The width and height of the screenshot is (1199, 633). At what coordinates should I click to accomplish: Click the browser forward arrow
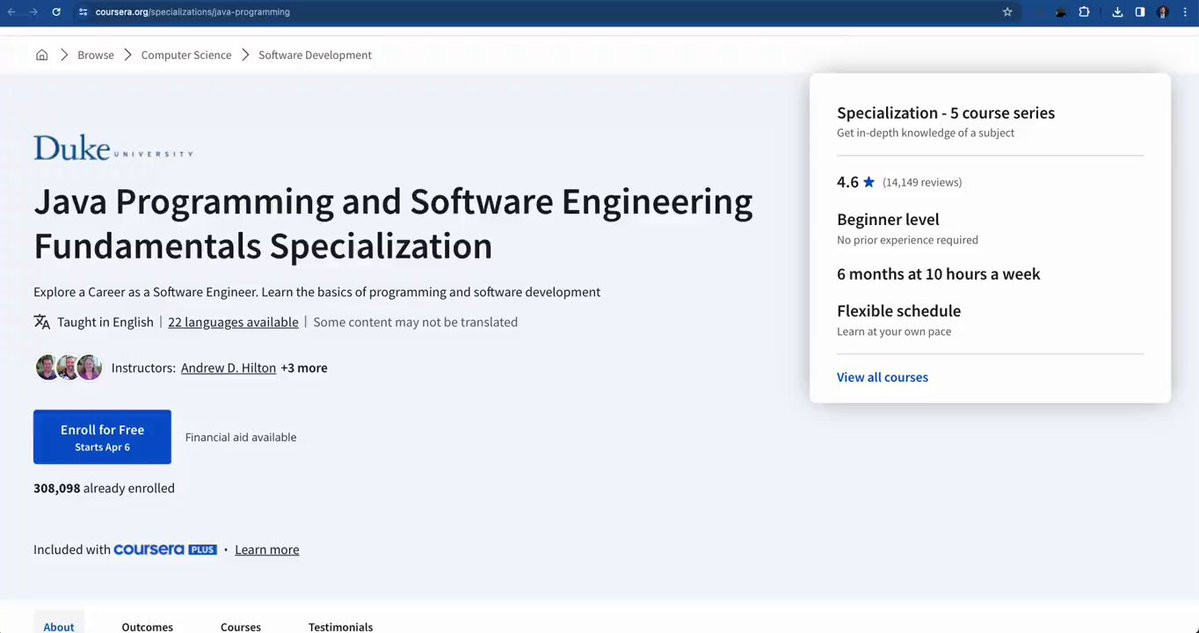pyautogui.click(x=33, y=12)
